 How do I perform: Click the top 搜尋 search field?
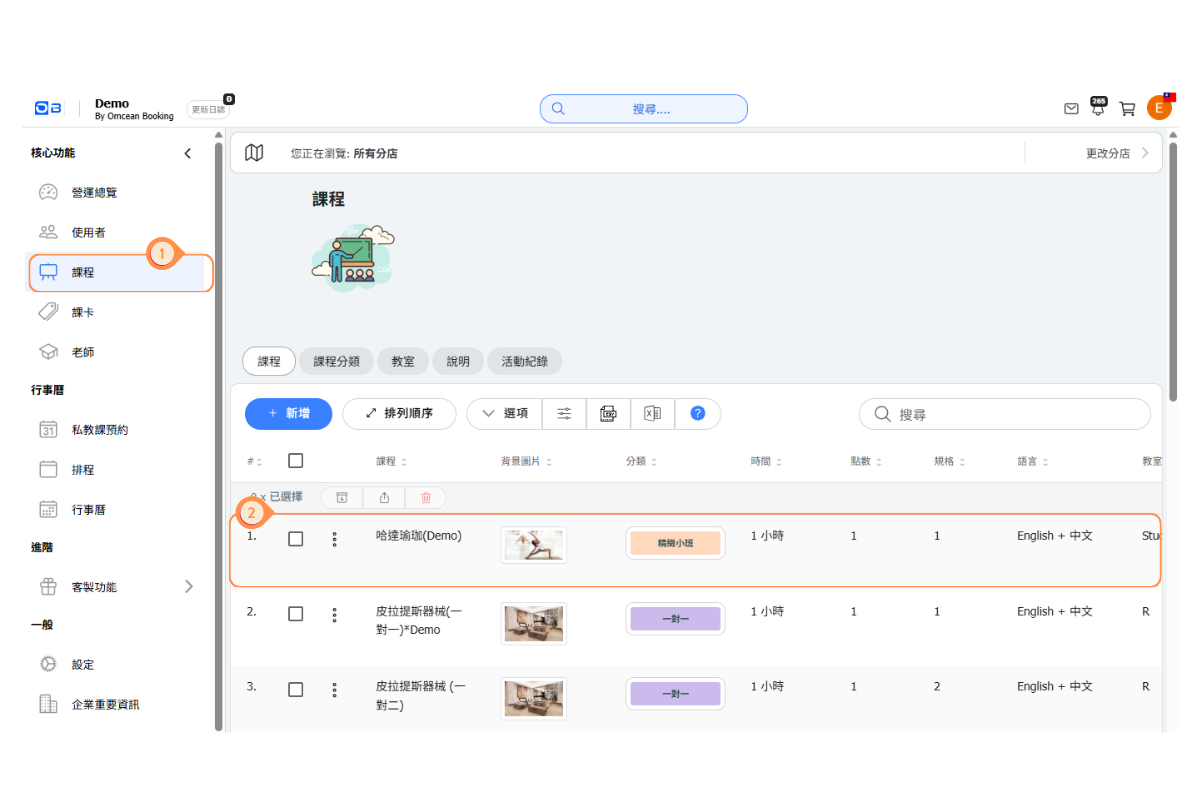pyautogui.click(x=644, y=109)
